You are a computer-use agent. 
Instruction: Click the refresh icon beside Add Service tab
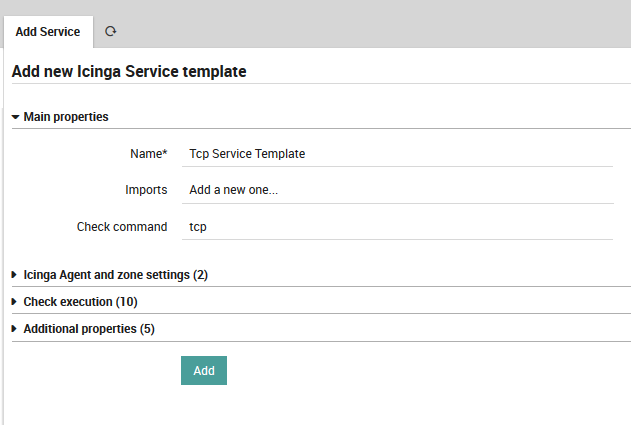coord(110,32)
